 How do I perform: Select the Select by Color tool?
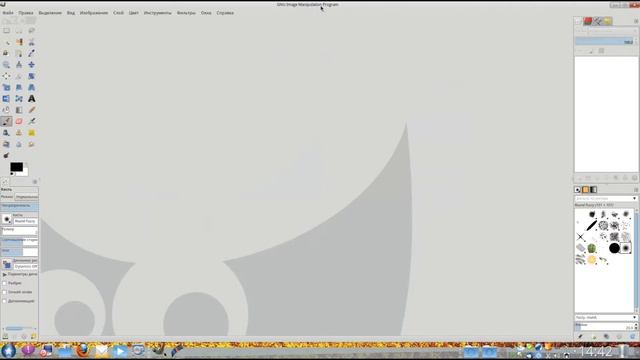point(19,42)
